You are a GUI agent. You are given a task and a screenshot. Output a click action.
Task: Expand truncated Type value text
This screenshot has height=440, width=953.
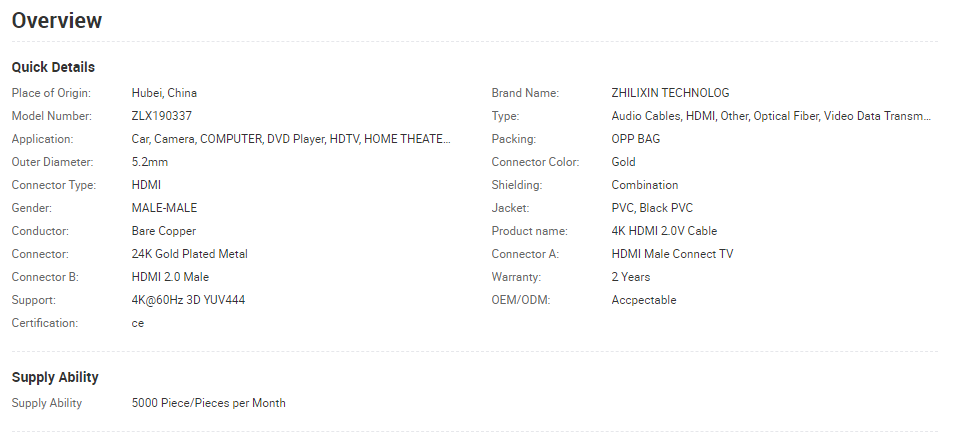pyautogui.click(x=771, y=116)
